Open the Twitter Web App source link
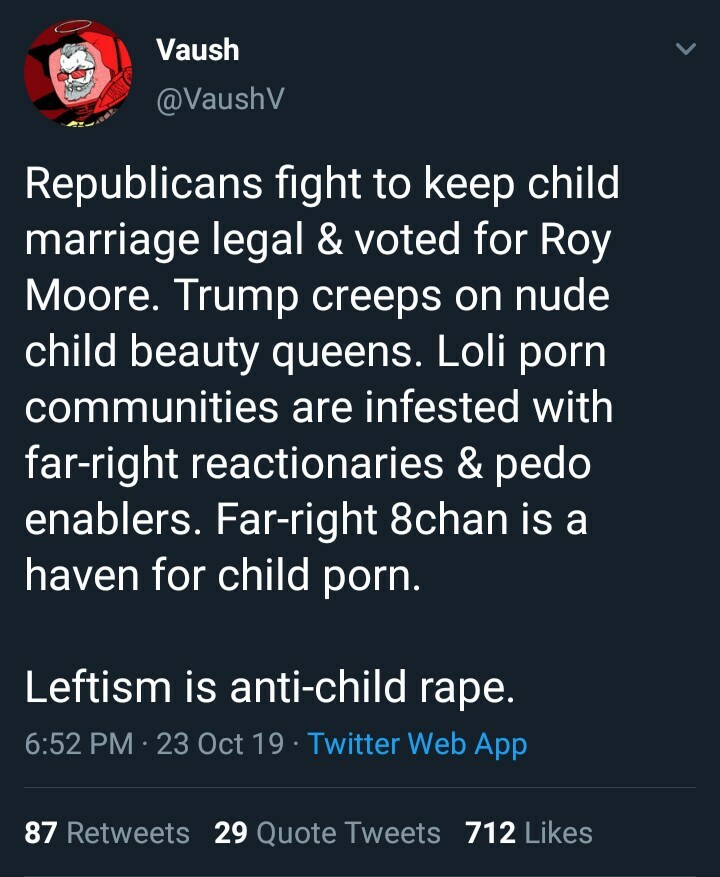Image resolution: width=720 pixels, height=877 pixels. 417,744
